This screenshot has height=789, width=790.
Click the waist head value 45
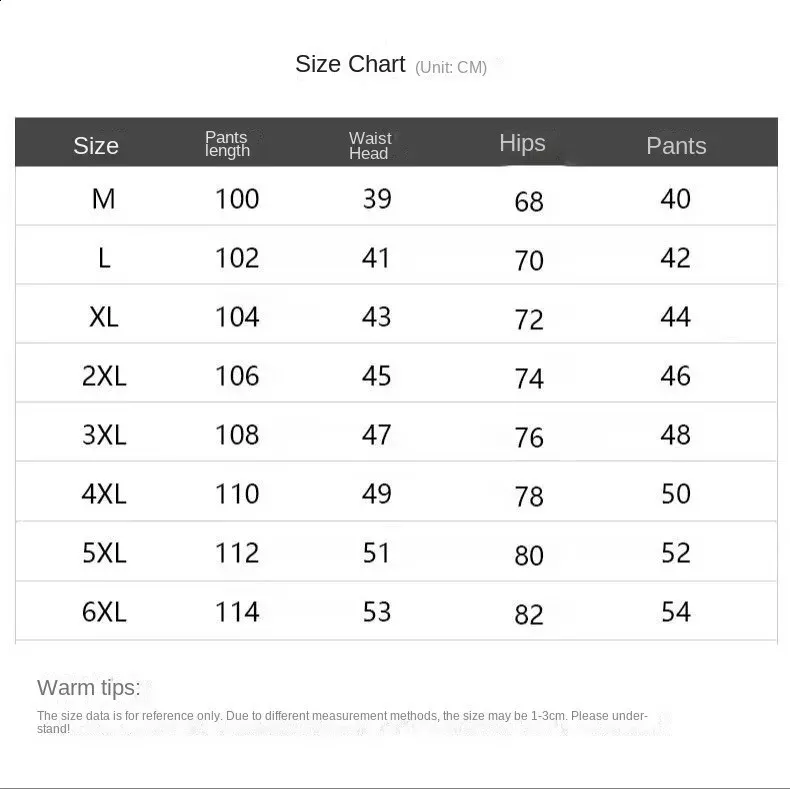(376, 376)
